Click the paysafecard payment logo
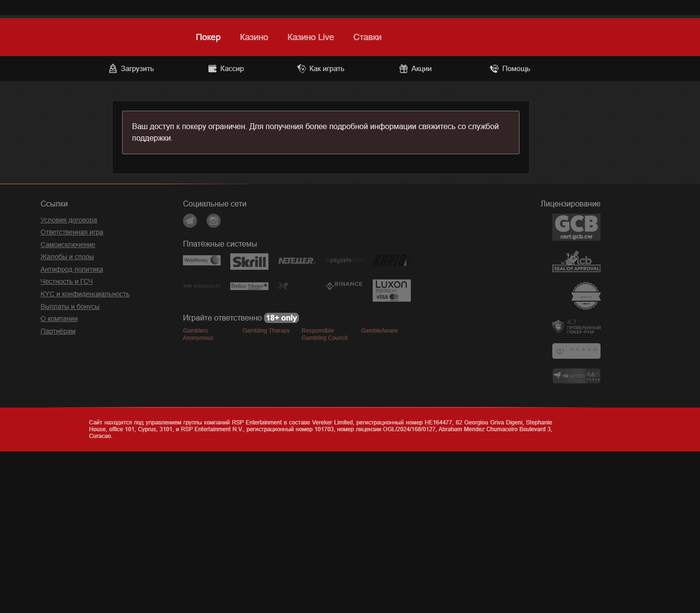Screen dimensions: 700x613 click(x=344, y=260)
